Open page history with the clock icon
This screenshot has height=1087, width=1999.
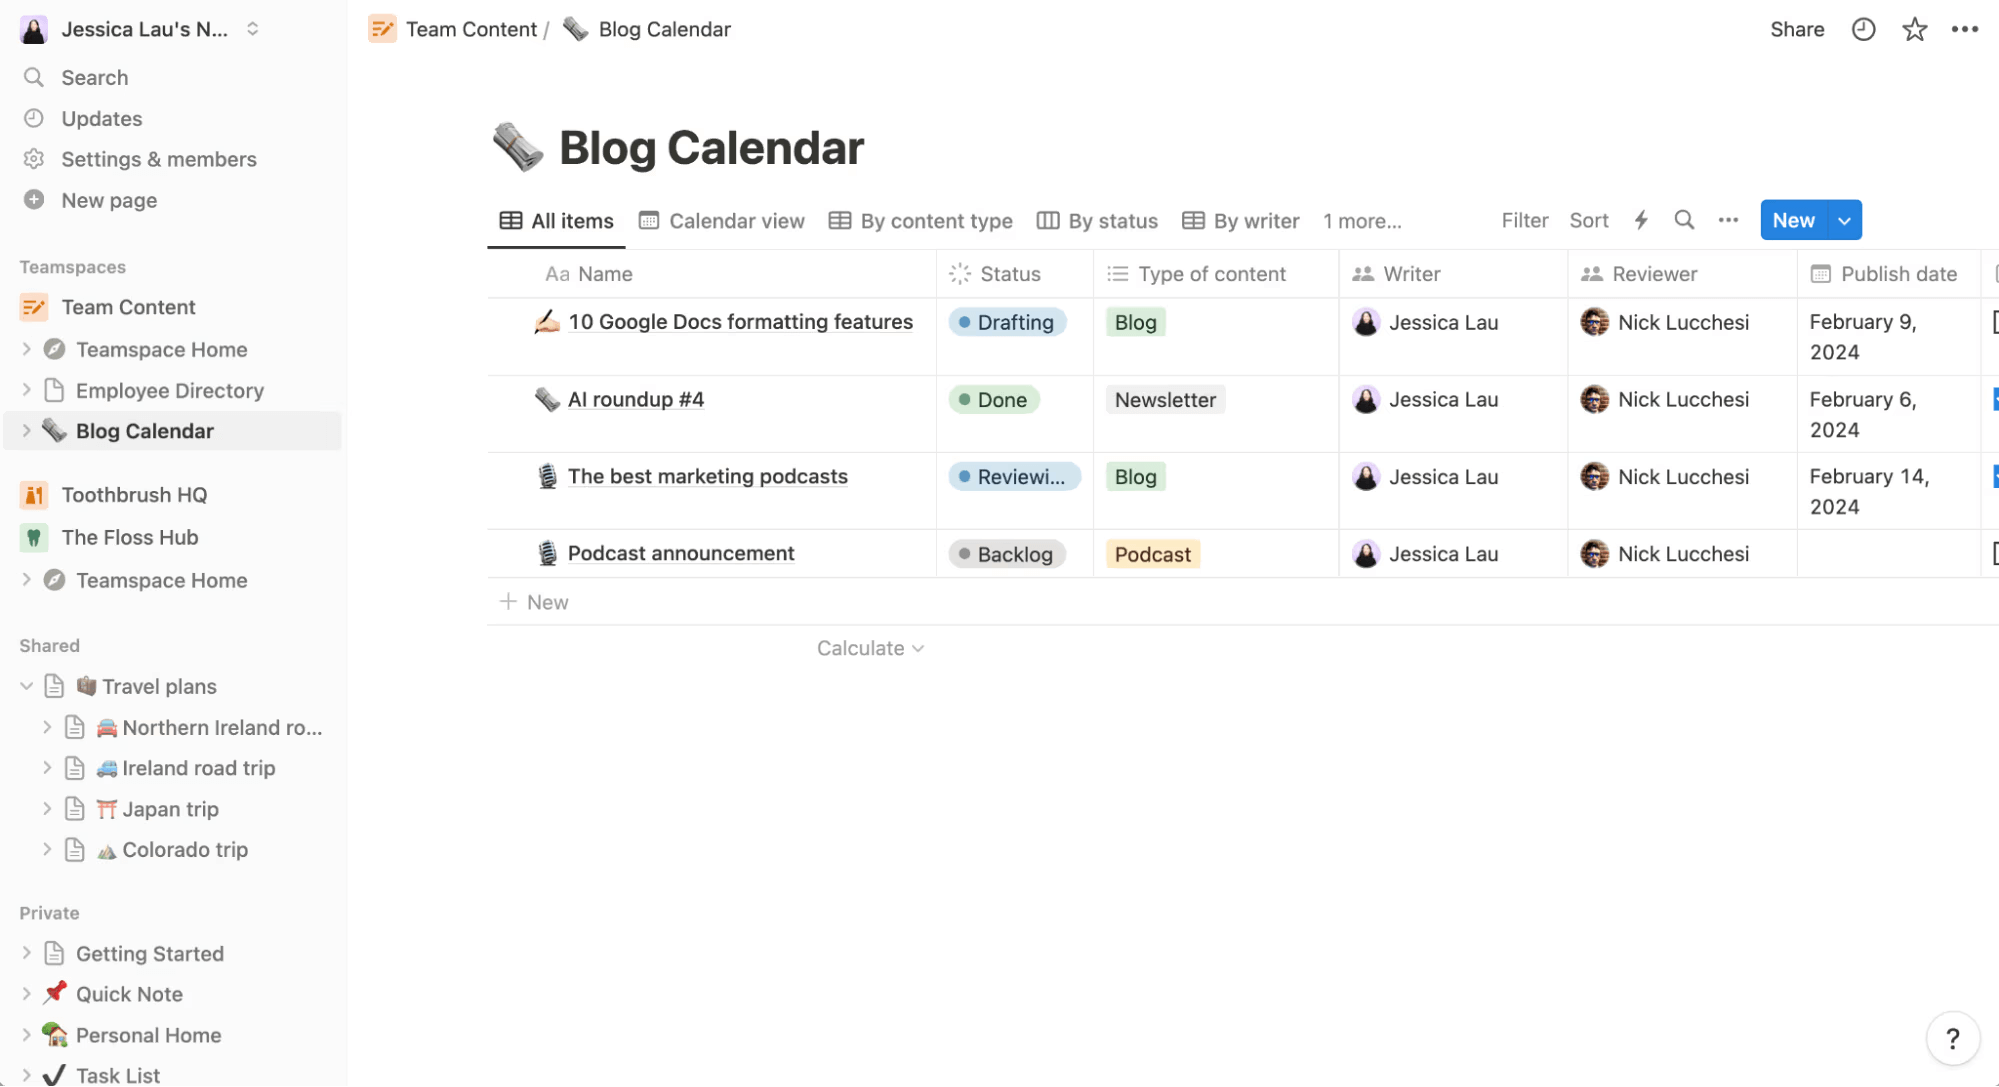pyautogui.click(x=1862, y=29)
